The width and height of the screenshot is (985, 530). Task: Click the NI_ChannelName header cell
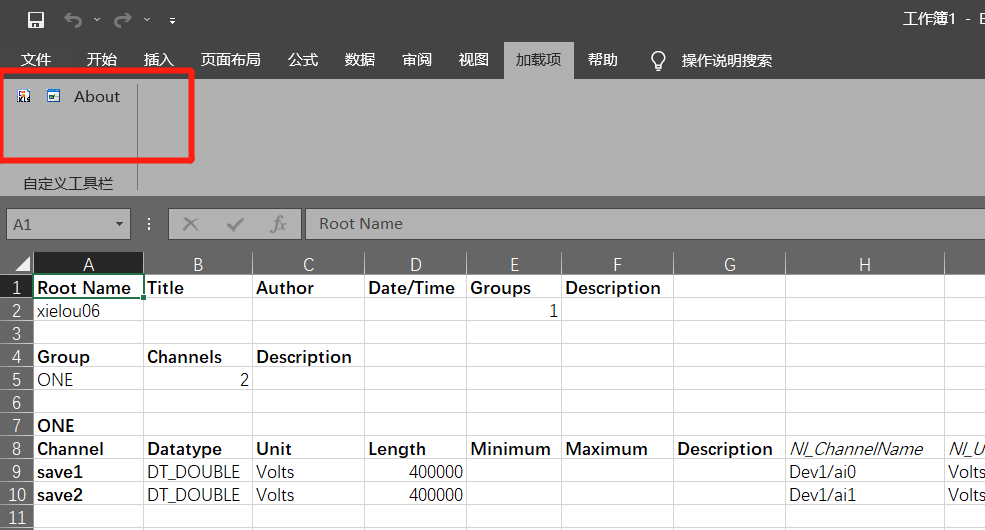tap(865, 449)
